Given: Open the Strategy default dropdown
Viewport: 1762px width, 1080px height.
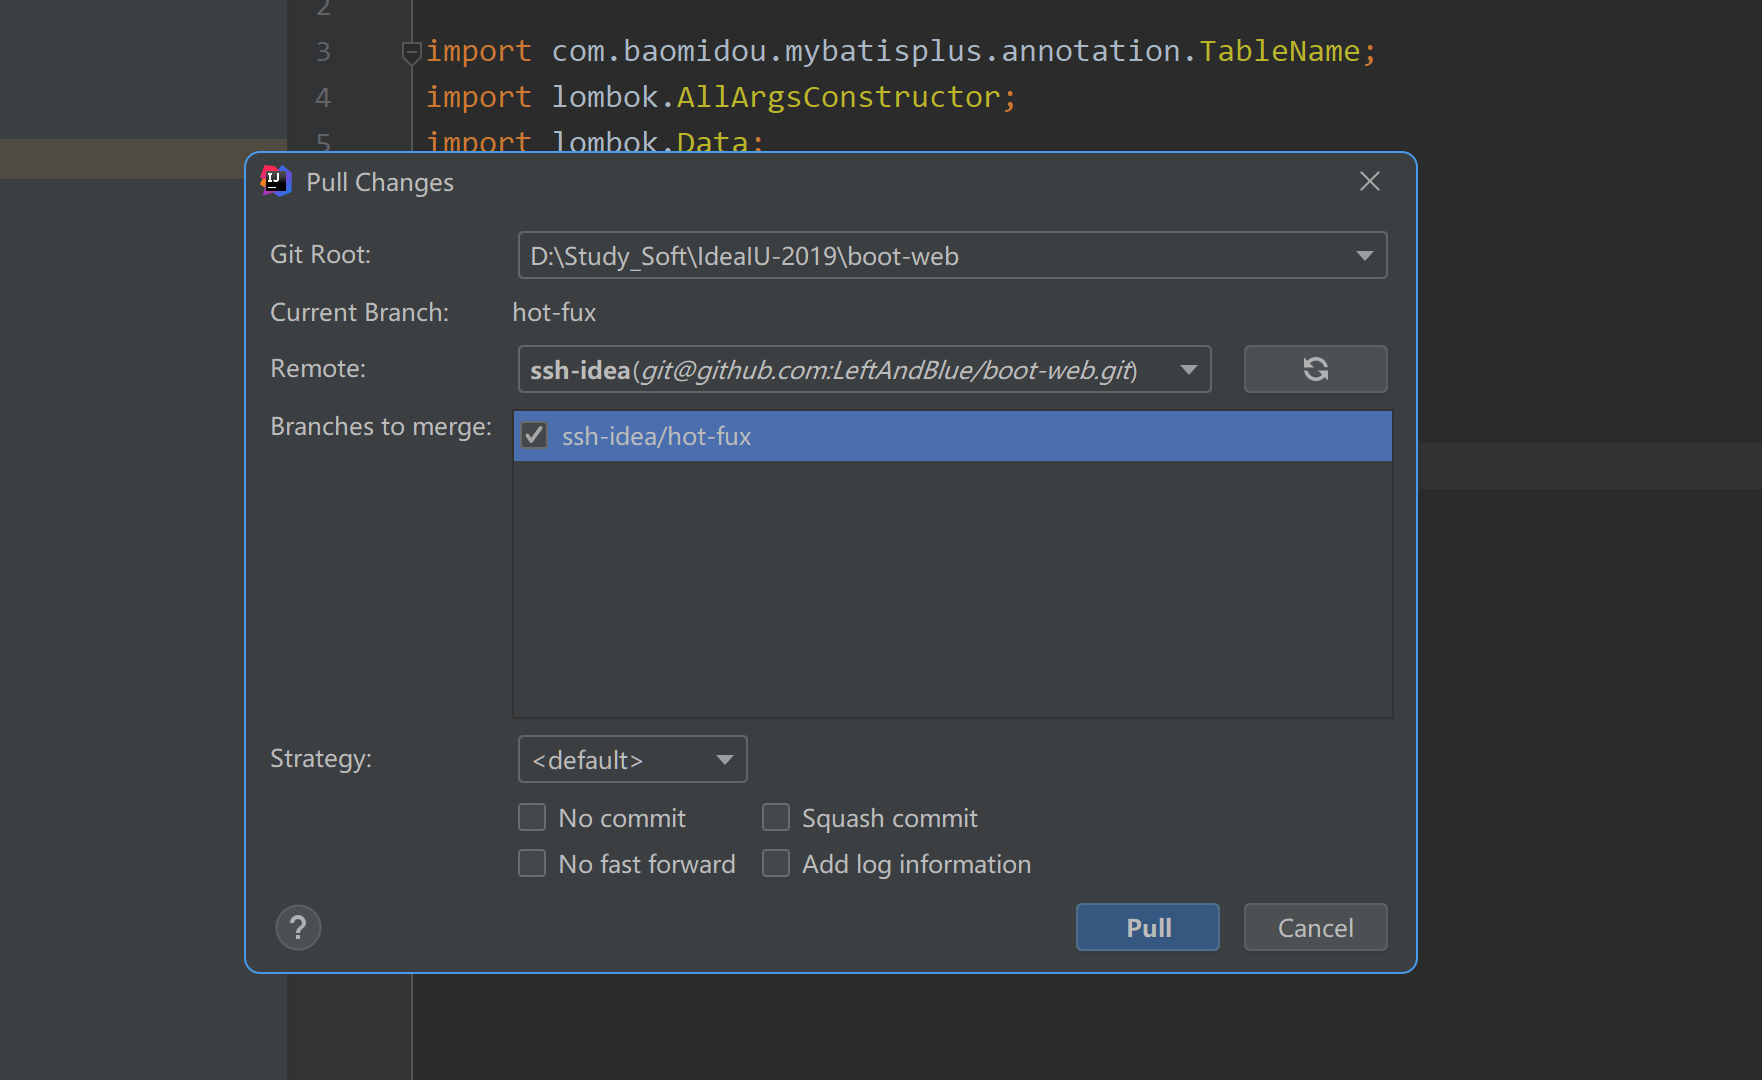Looking at the screenshot, I should 632,759.
